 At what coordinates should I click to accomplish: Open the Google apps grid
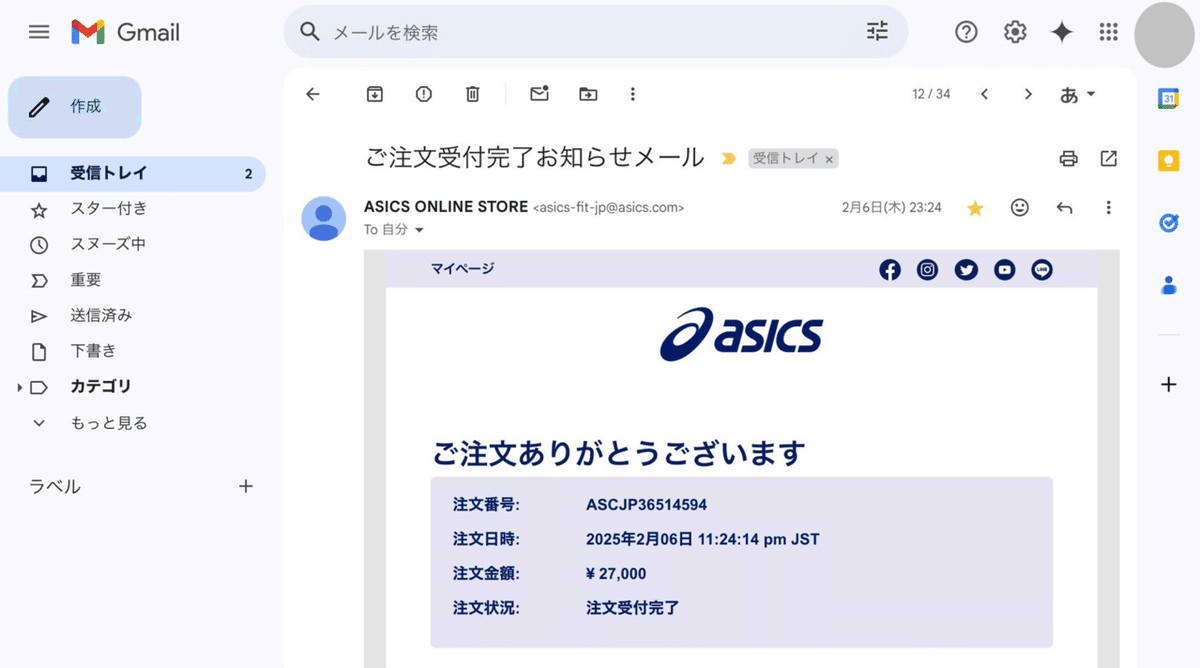pos(1108,32)
